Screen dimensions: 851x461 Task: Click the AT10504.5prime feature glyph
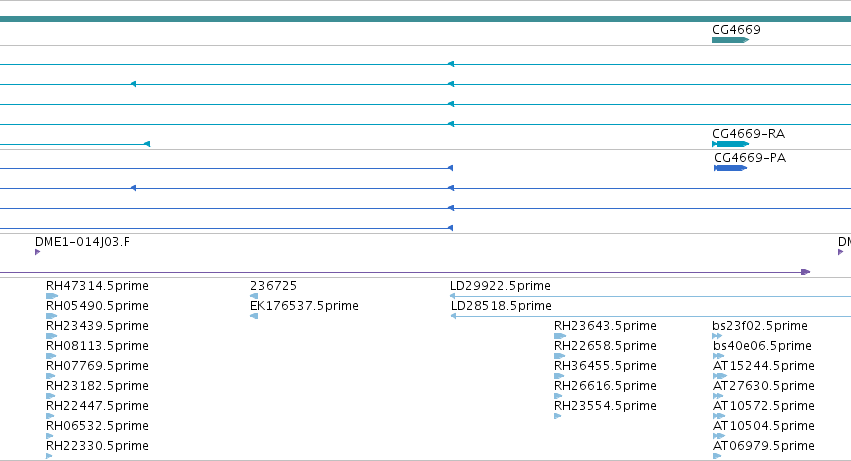(719, 436)
